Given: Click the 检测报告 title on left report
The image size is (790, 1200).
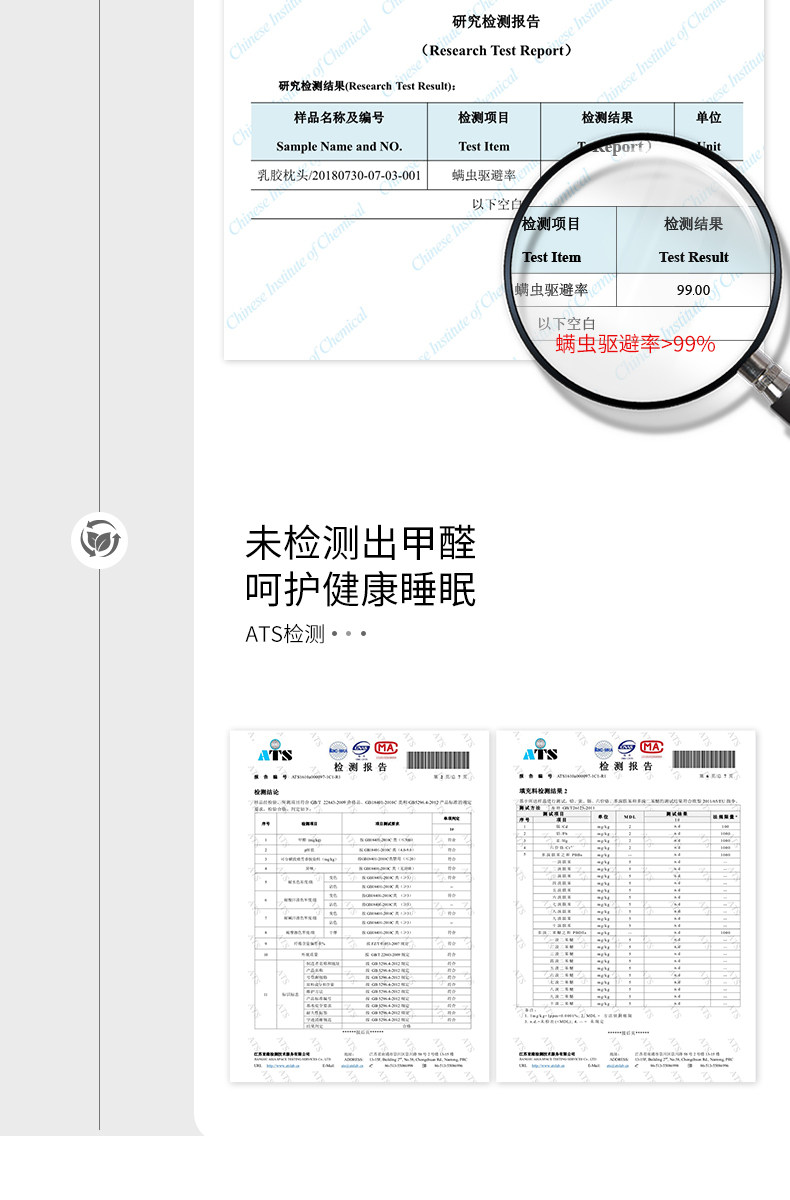Looking at the screenshot, I should click(361, 766).
